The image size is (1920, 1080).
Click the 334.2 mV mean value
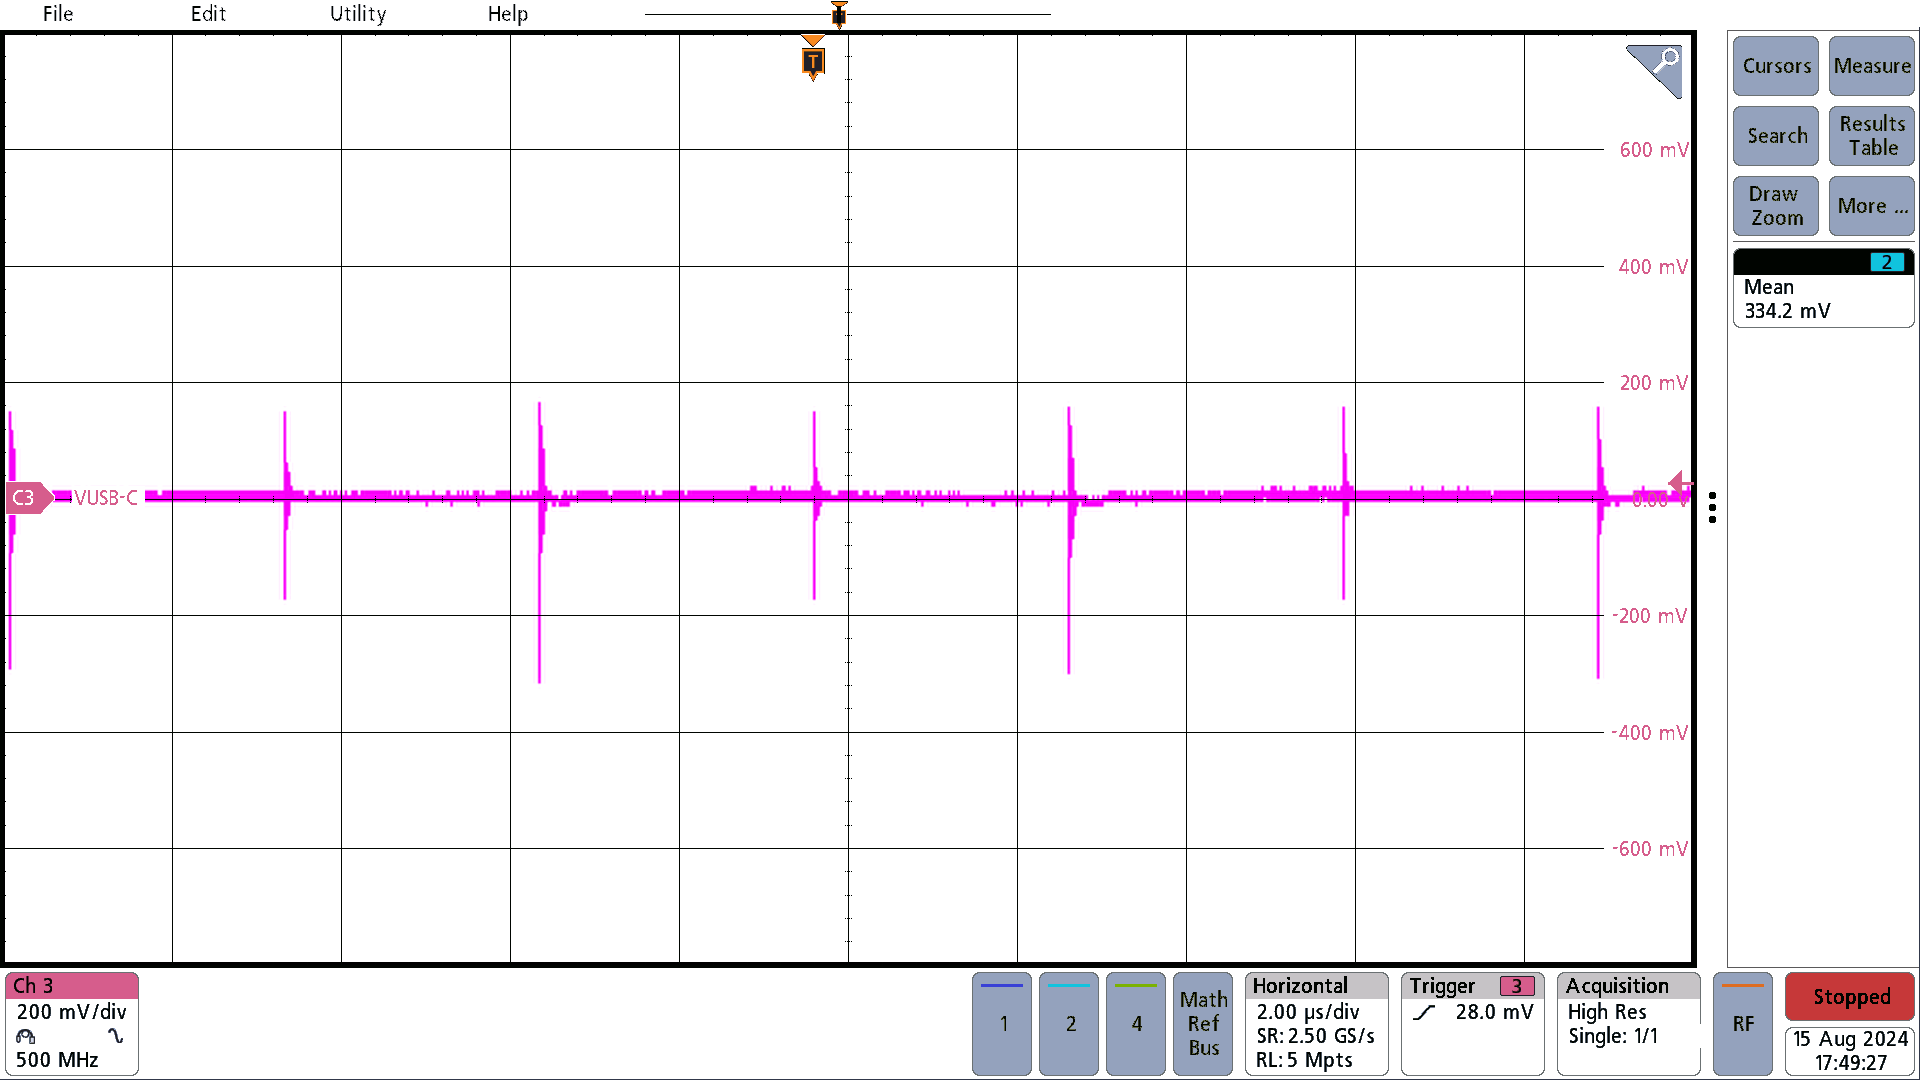[1787, 311]
